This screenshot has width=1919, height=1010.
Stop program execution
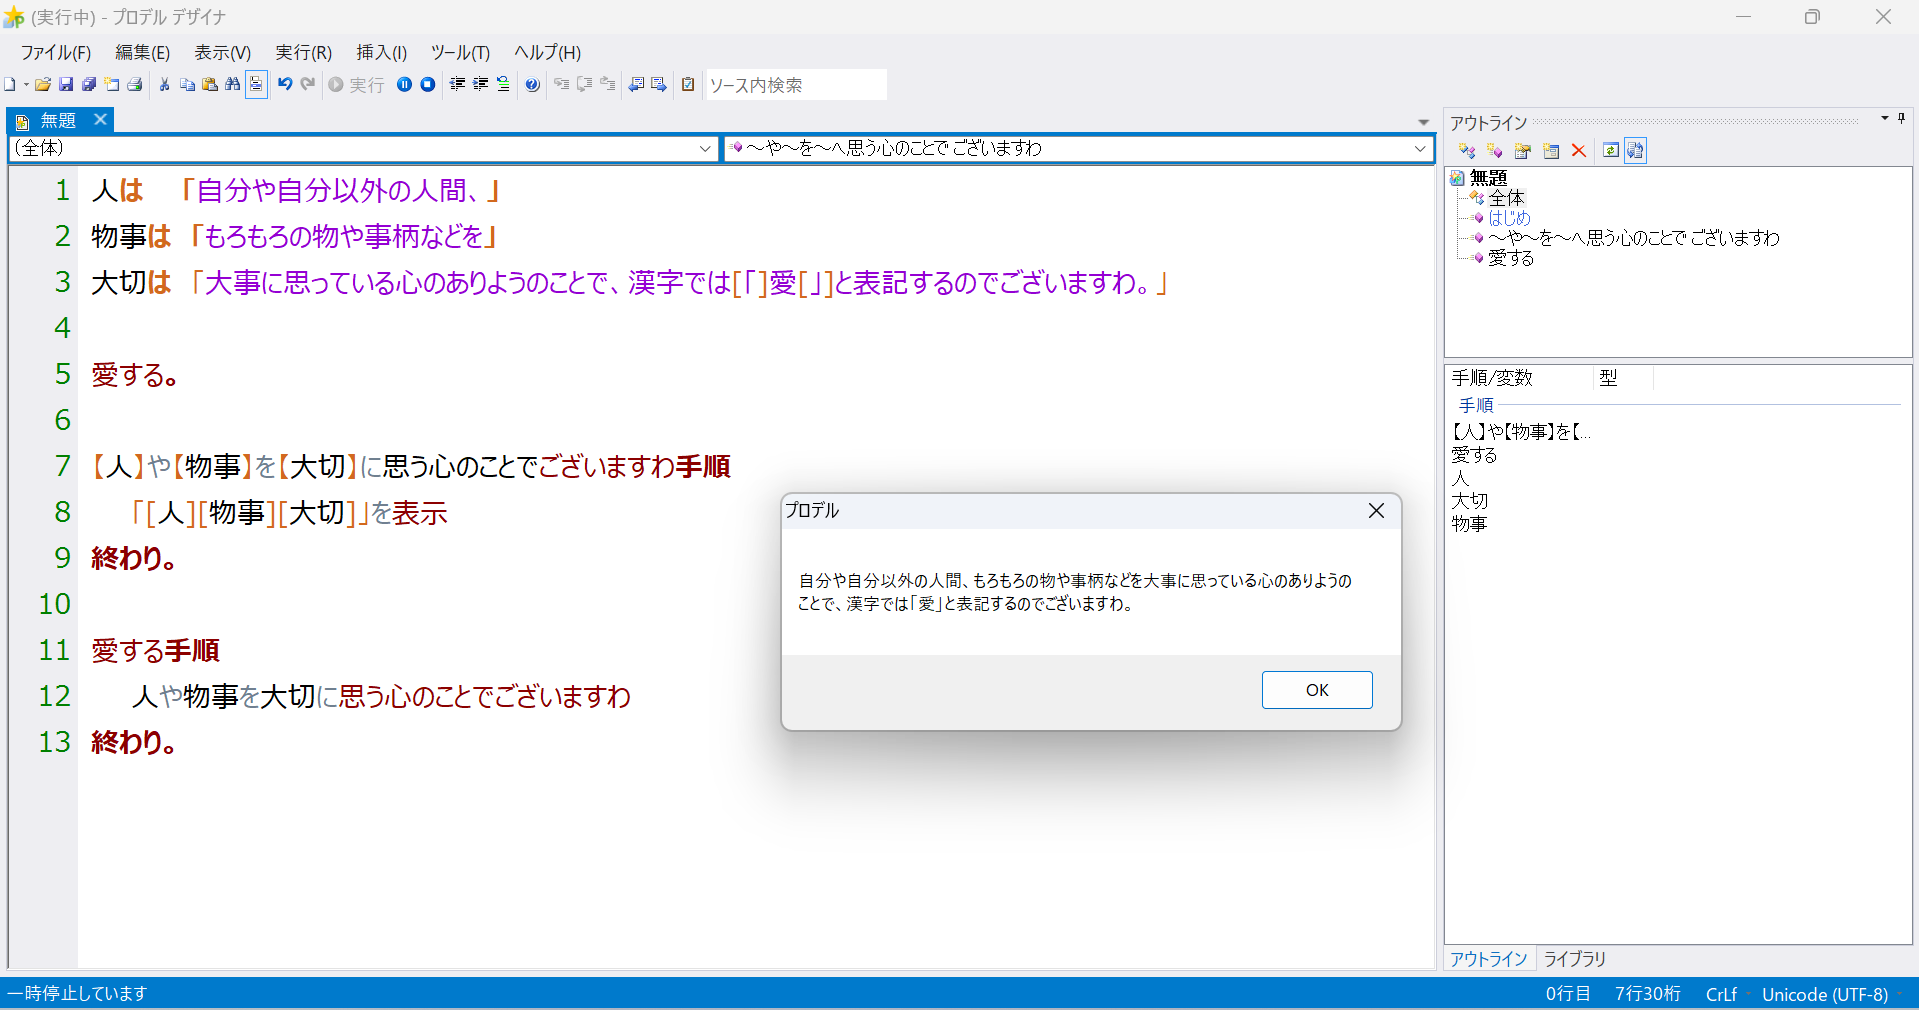[x=427, y=85]
